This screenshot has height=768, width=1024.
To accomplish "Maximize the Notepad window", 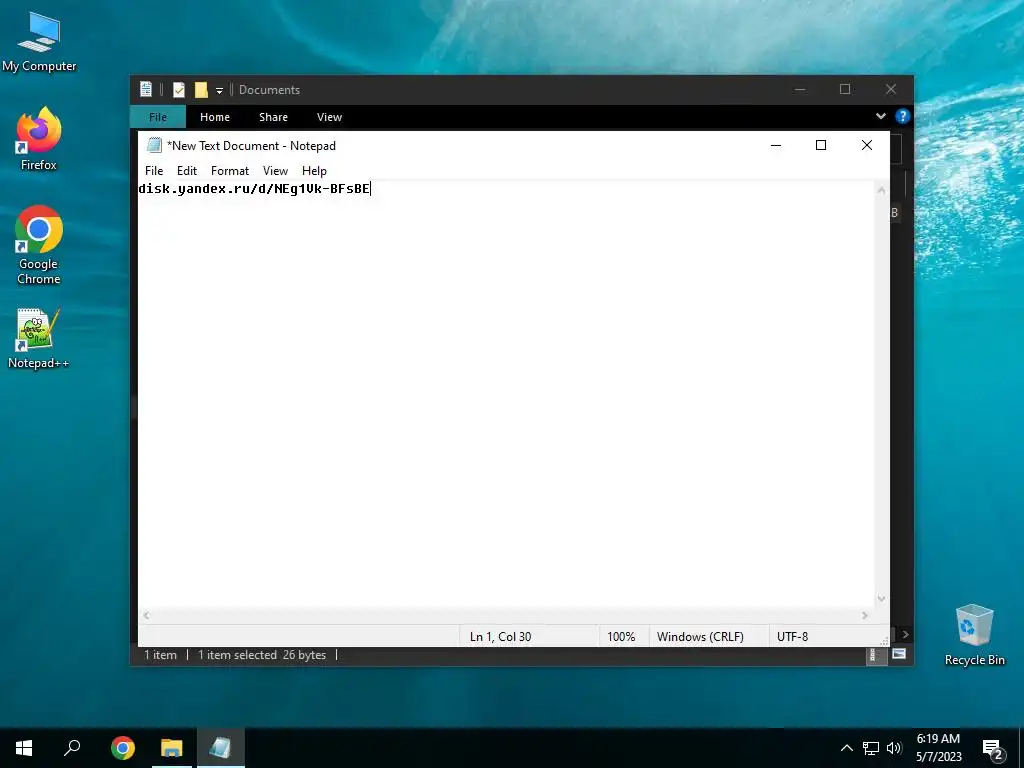I will point(821,145).
